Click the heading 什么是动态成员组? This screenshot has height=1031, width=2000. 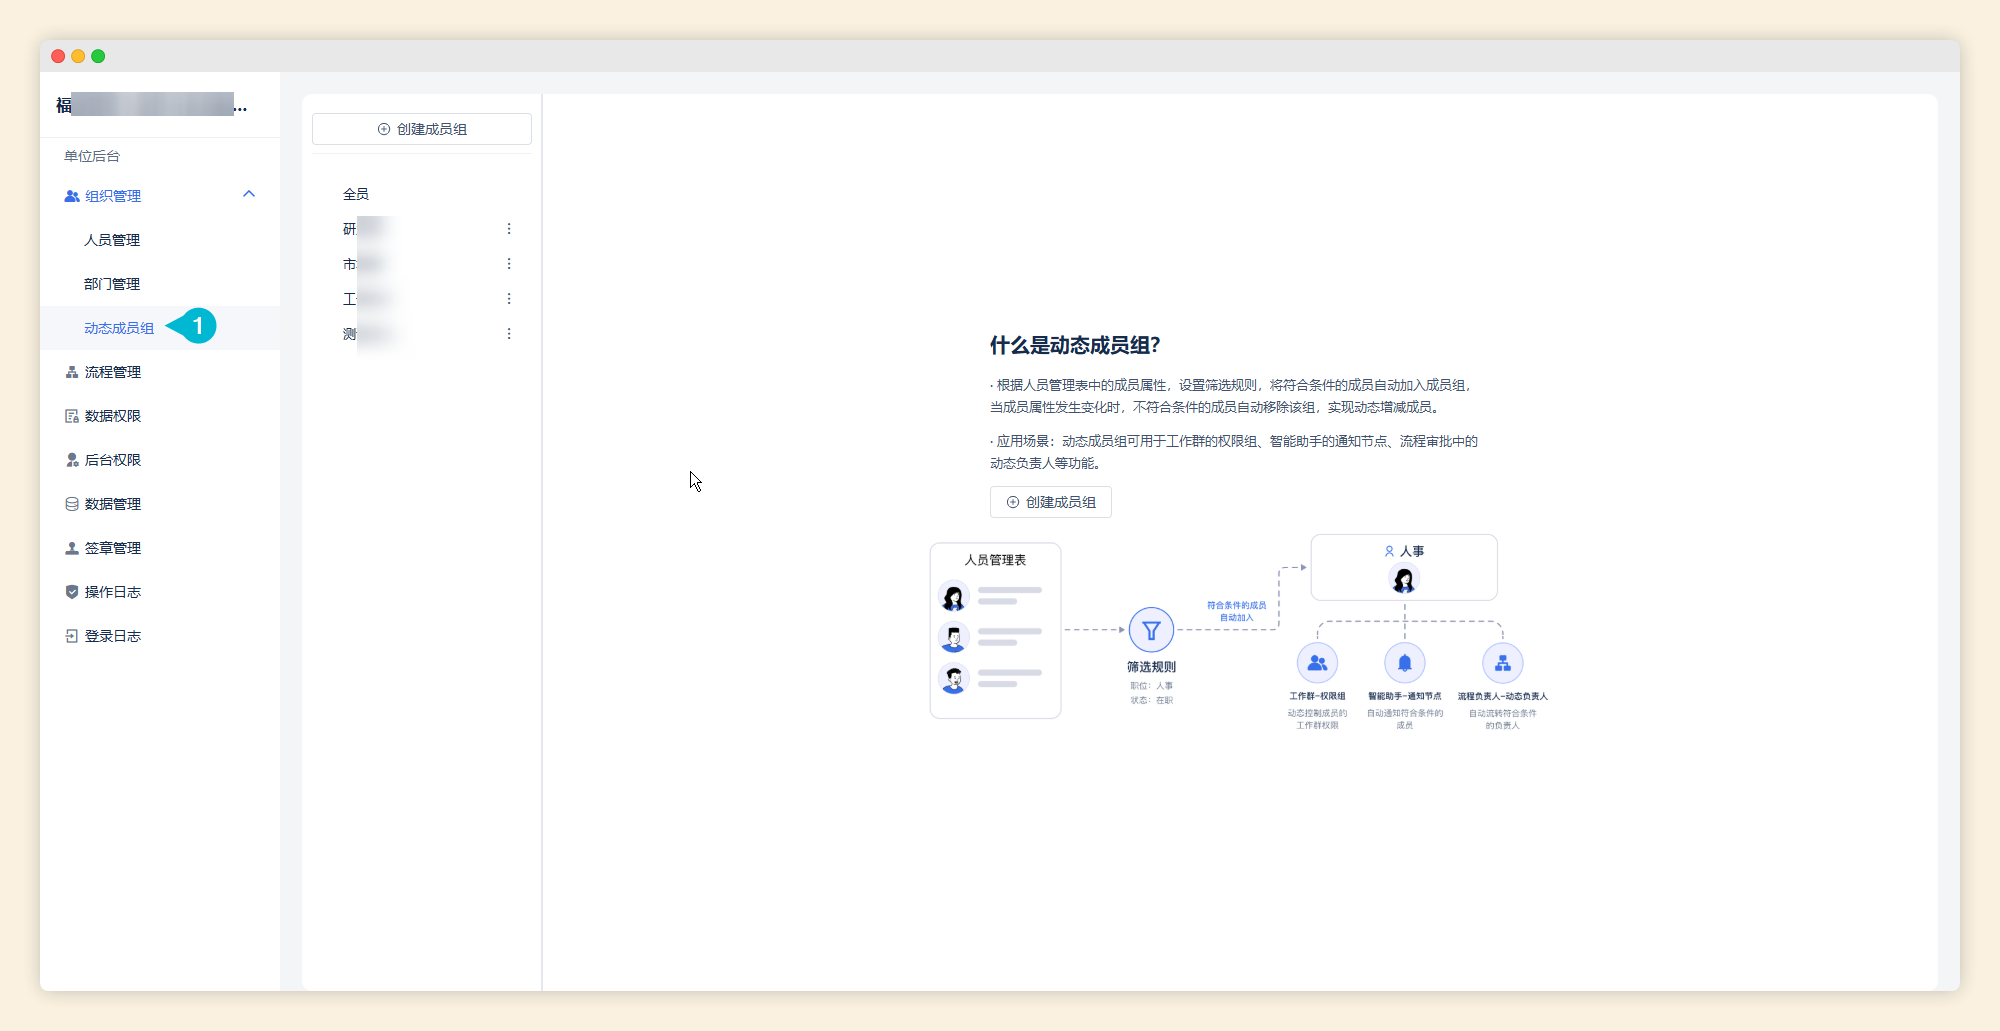pyautogui.click(x=1075, y=345)
